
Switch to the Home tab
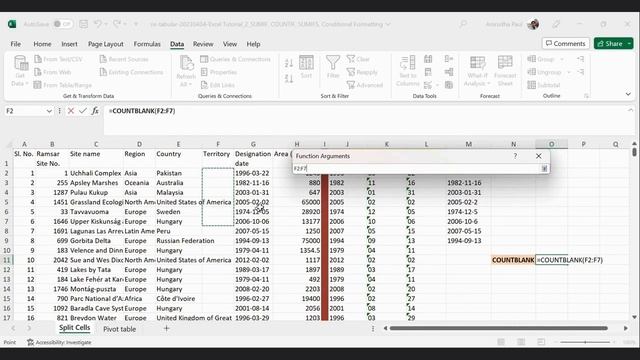tap(42, 44)
